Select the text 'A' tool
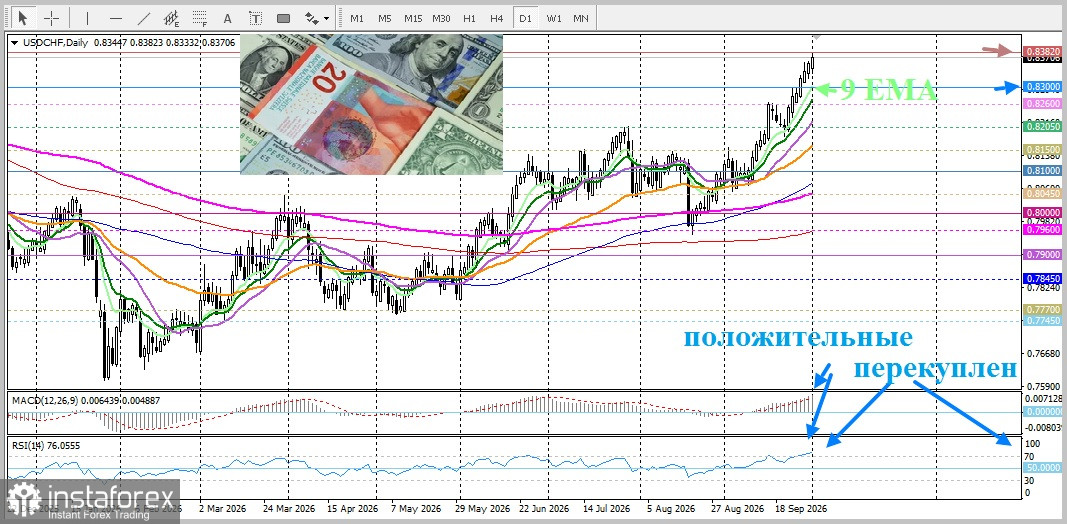Screen dimensions: 1067x524 click(x=227, y=18)
